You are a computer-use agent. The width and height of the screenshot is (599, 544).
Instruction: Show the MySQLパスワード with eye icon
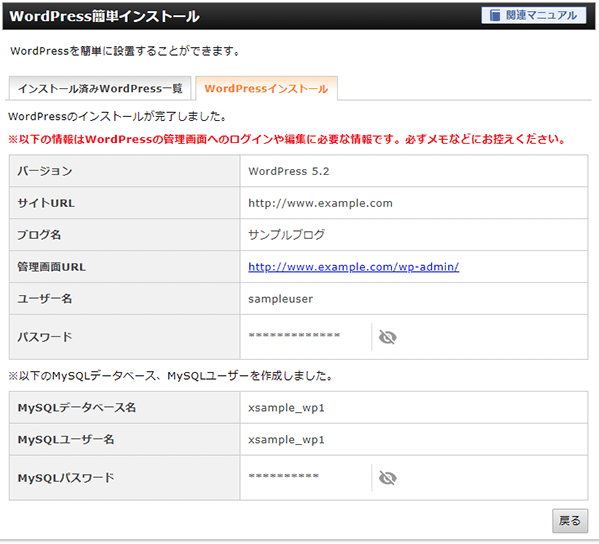pyautogui.click(x=387, y=478)
